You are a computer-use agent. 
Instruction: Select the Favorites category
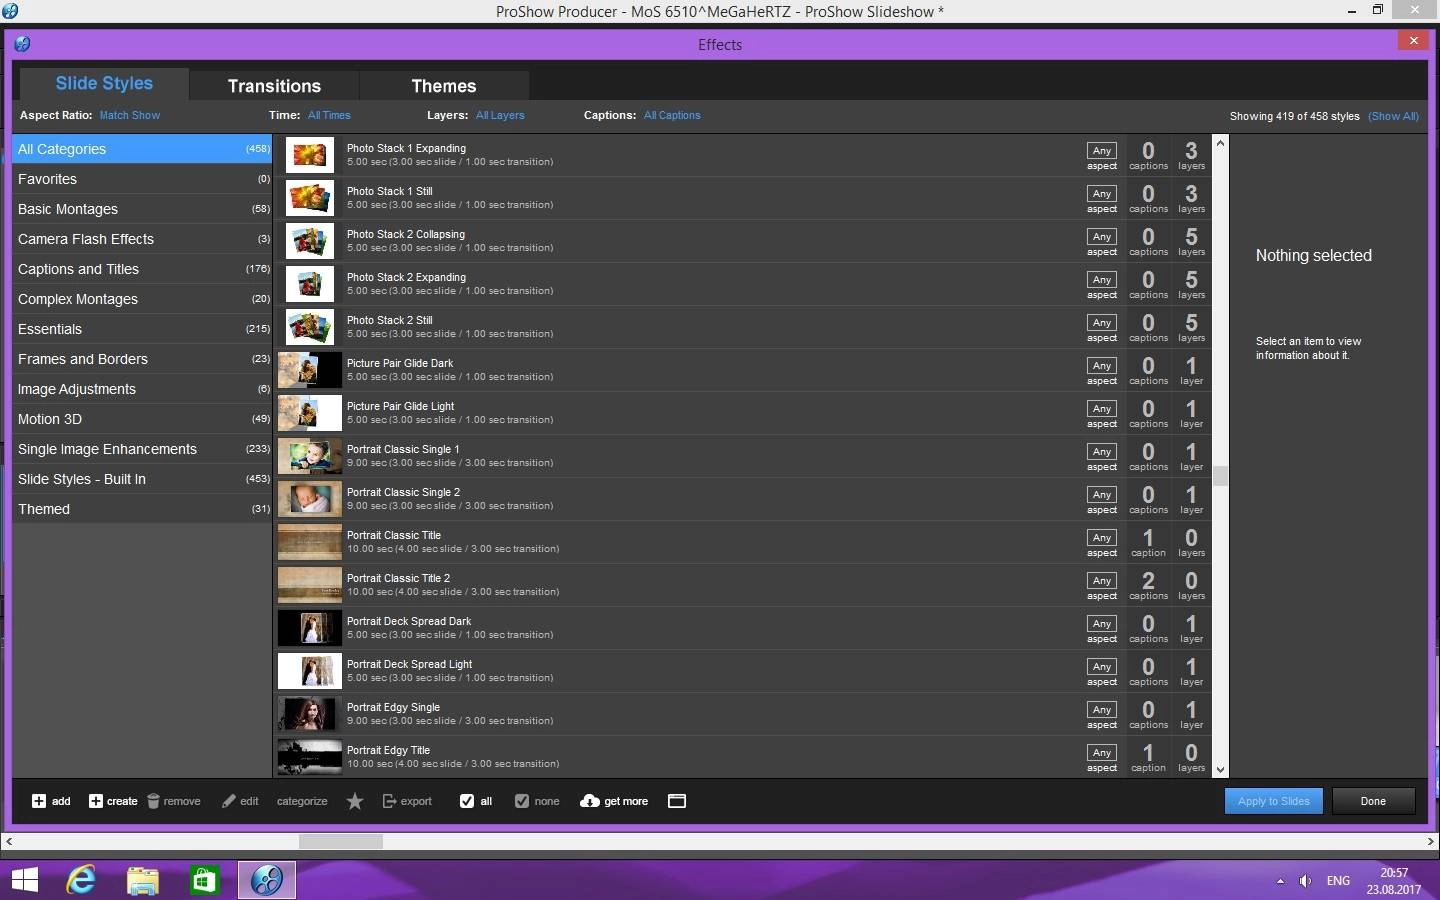142,179
